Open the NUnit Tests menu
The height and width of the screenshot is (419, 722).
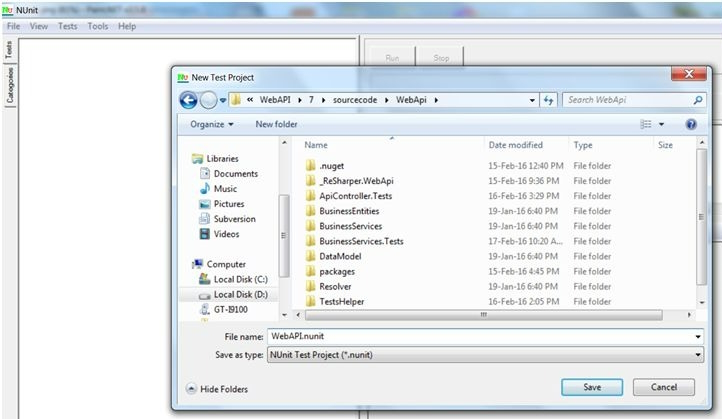point(68,26)
